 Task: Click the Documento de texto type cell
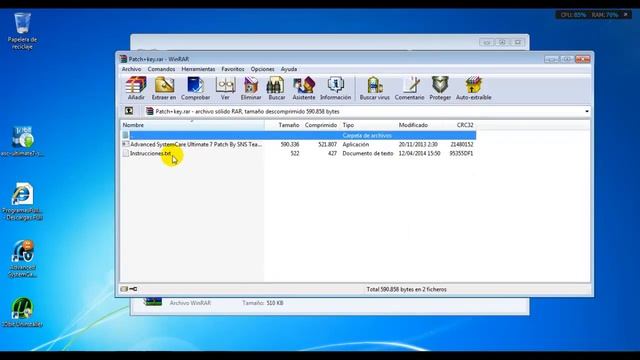coord(368,153)
